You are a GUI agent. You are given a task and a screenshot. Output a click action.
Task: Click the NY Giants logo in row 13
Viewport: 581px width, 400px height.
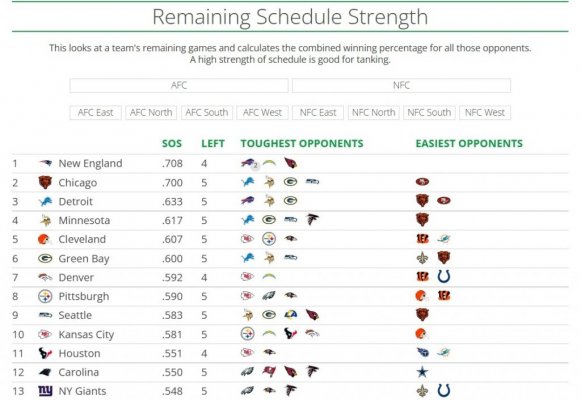pos(45,390)
